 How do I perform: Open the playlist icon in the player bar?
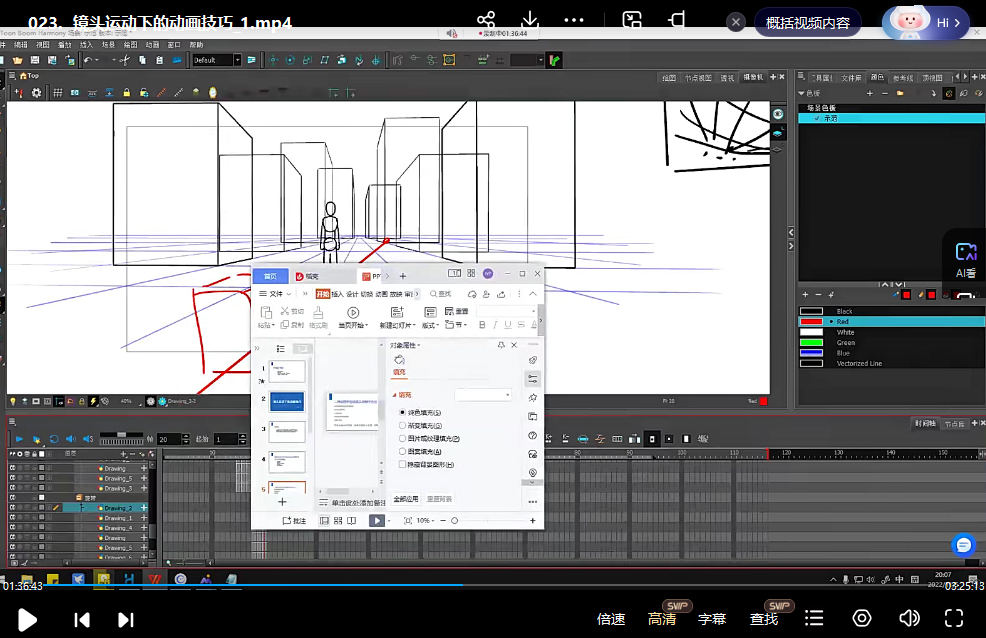[x=815, y=618]
